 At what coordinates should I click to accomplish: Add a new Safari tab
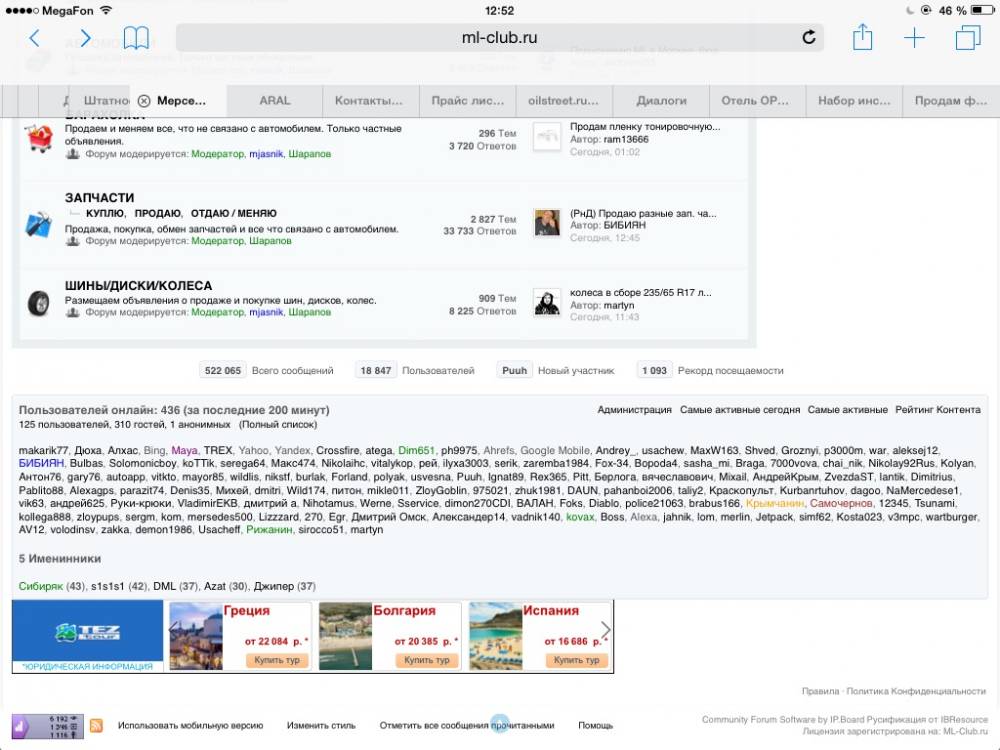pyautogui.click(x=914, y=38)
